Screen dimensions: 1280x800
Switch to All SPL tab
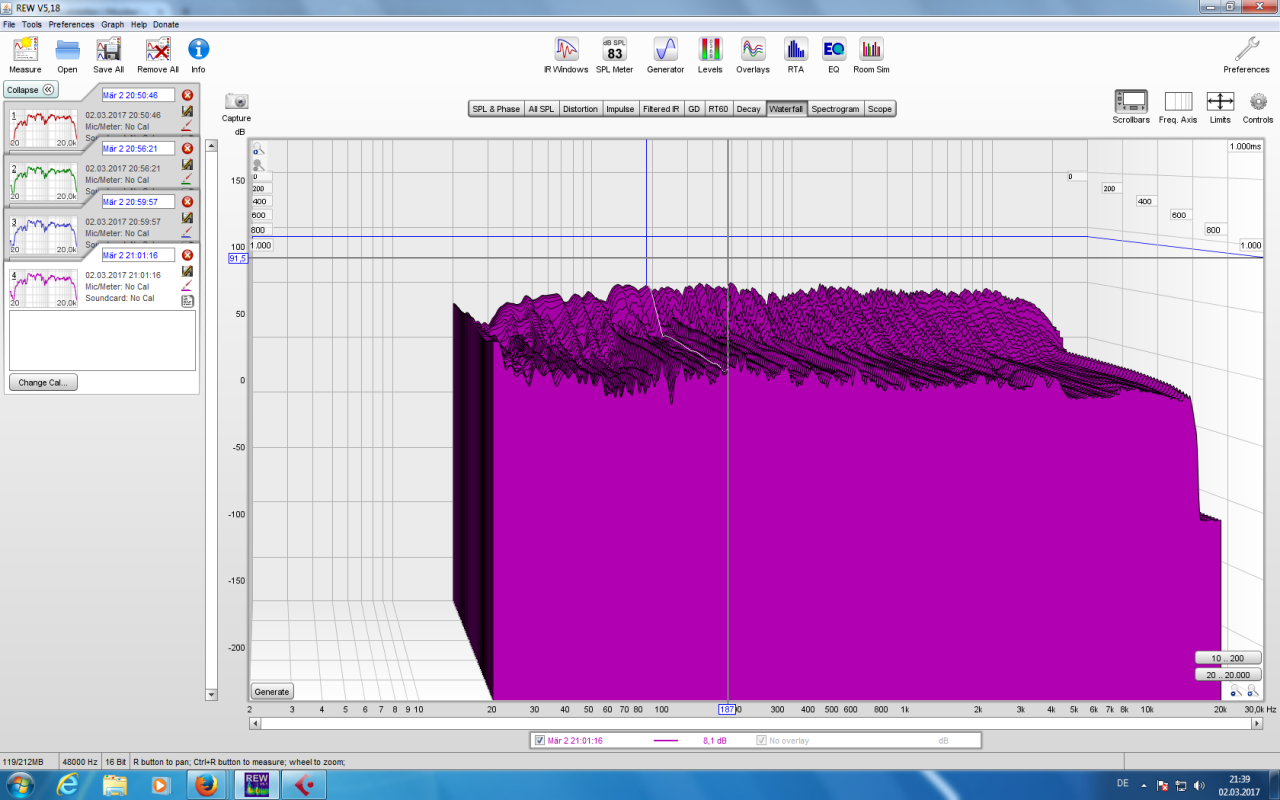[541, 109]
